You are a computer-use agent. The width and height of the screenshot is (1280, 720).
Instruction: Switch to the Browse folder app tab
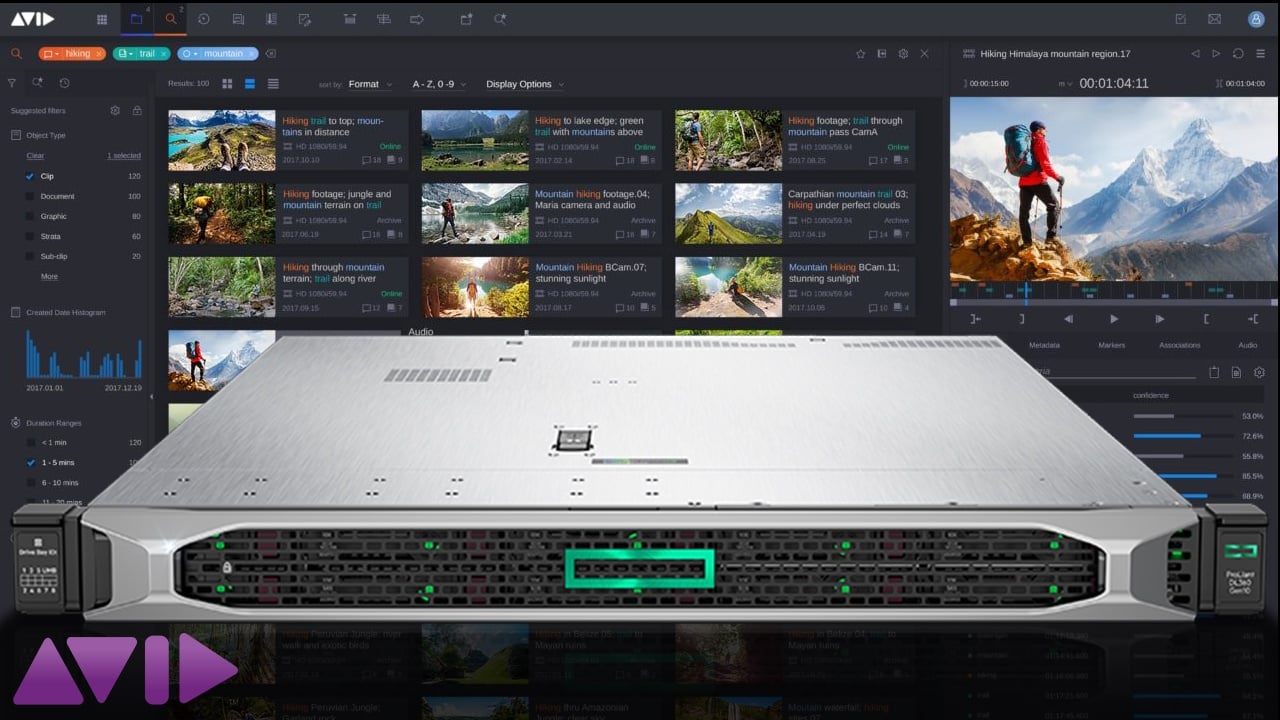click(x=137, y=18)
